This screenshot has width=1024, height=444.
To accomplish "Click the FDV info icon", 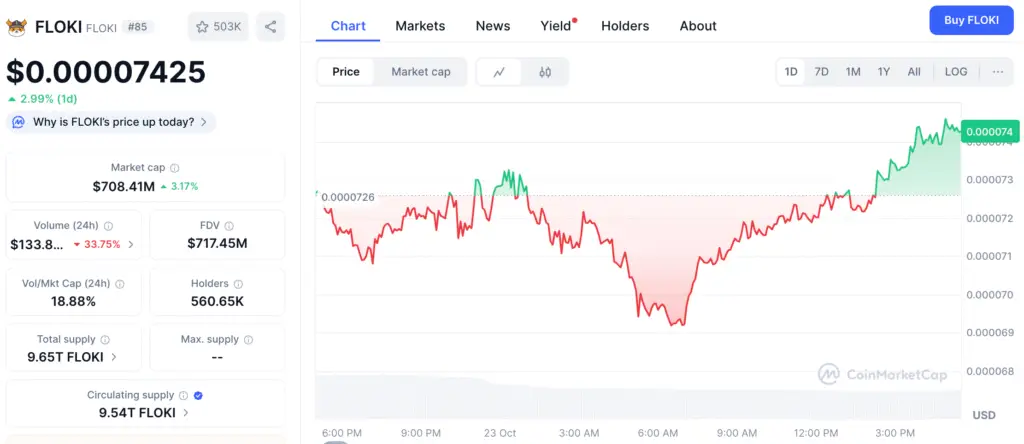I will click(230, 226).
